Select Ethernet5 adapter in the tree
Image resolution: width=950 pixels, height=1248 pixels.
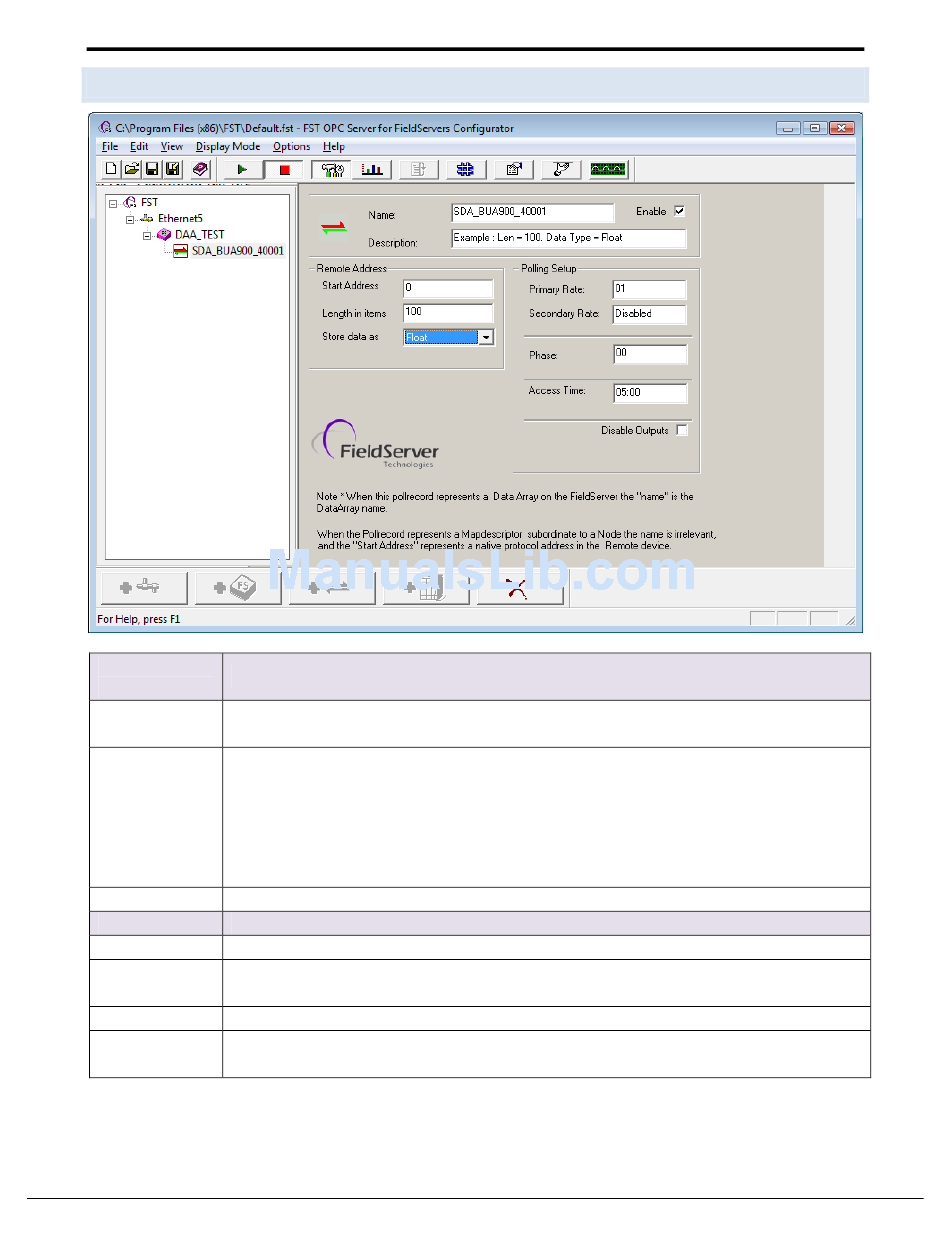180,218
